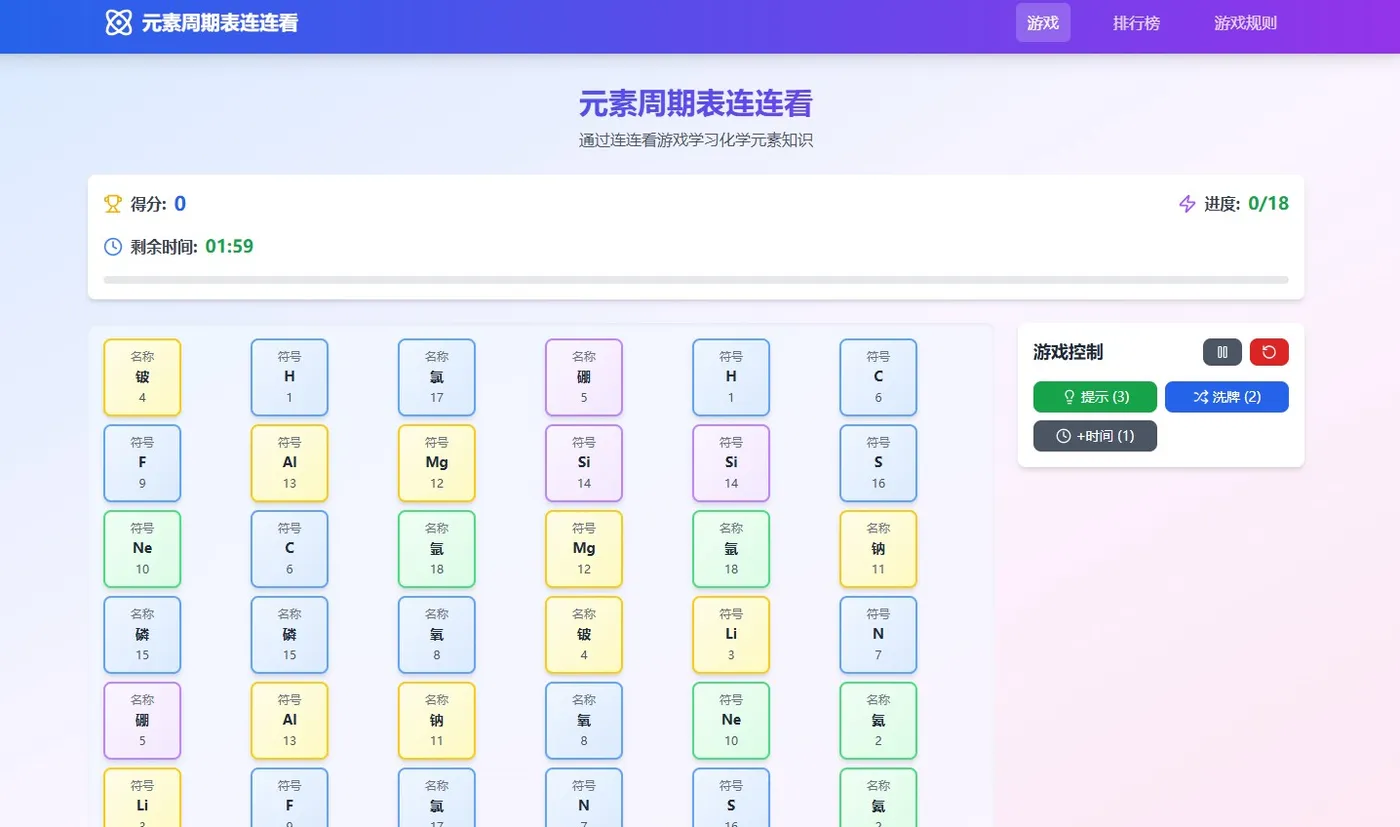Use the 提示 (3) hint button
This screenshot has height=827, width=1400.
(x=1095, y=397)
